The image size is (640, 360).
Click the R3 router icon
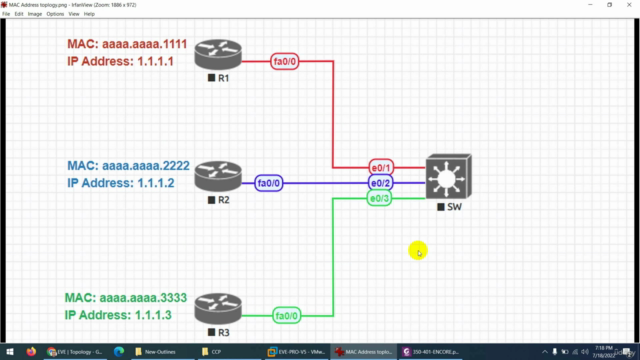pyautogui.click(x=218, y=309)
